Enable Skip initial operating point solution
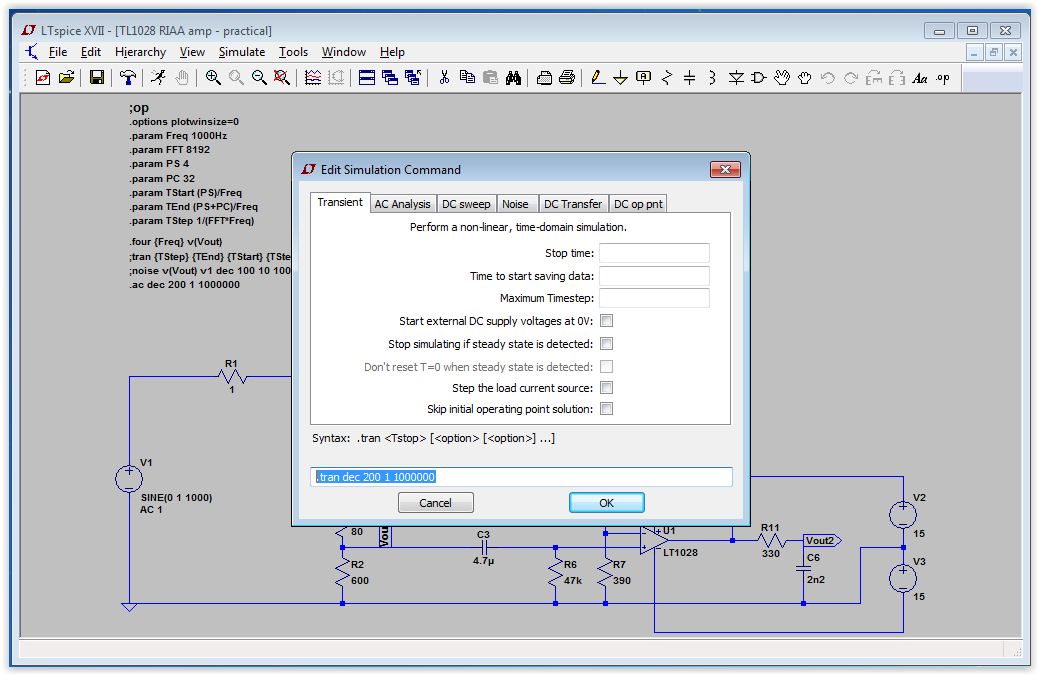This screenshot has width=1039, height=675. [606, 409]
